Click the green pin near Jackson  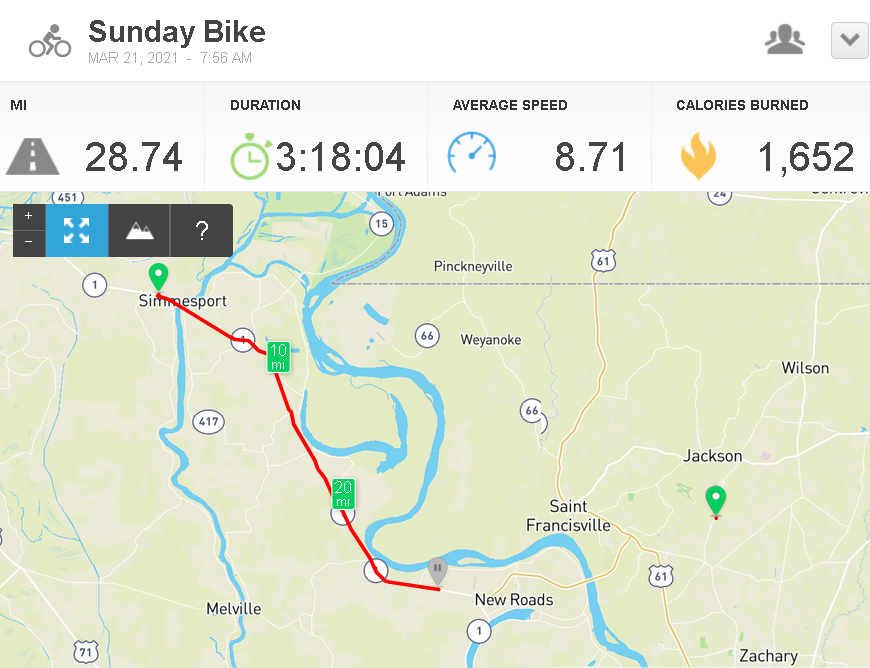tap(715, 500)
